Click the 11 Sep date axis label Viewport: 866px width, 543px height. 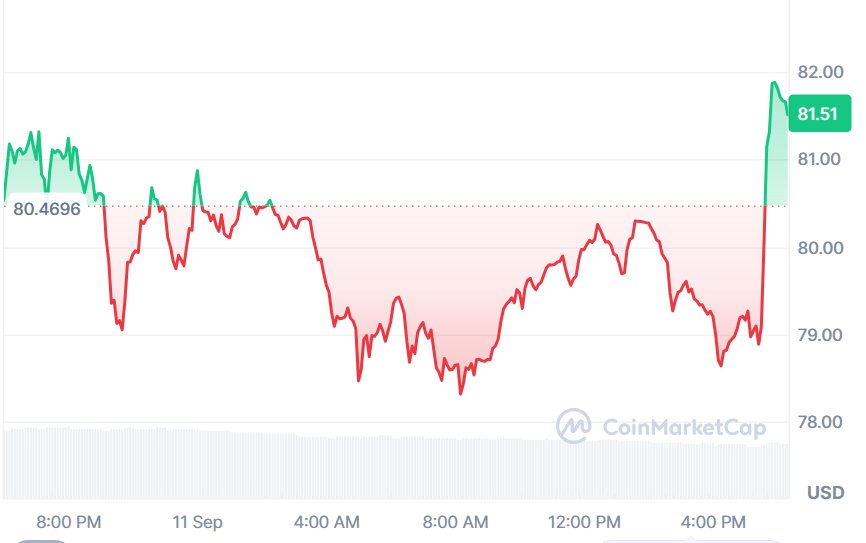pyautogui.click(x=198, y=522)
